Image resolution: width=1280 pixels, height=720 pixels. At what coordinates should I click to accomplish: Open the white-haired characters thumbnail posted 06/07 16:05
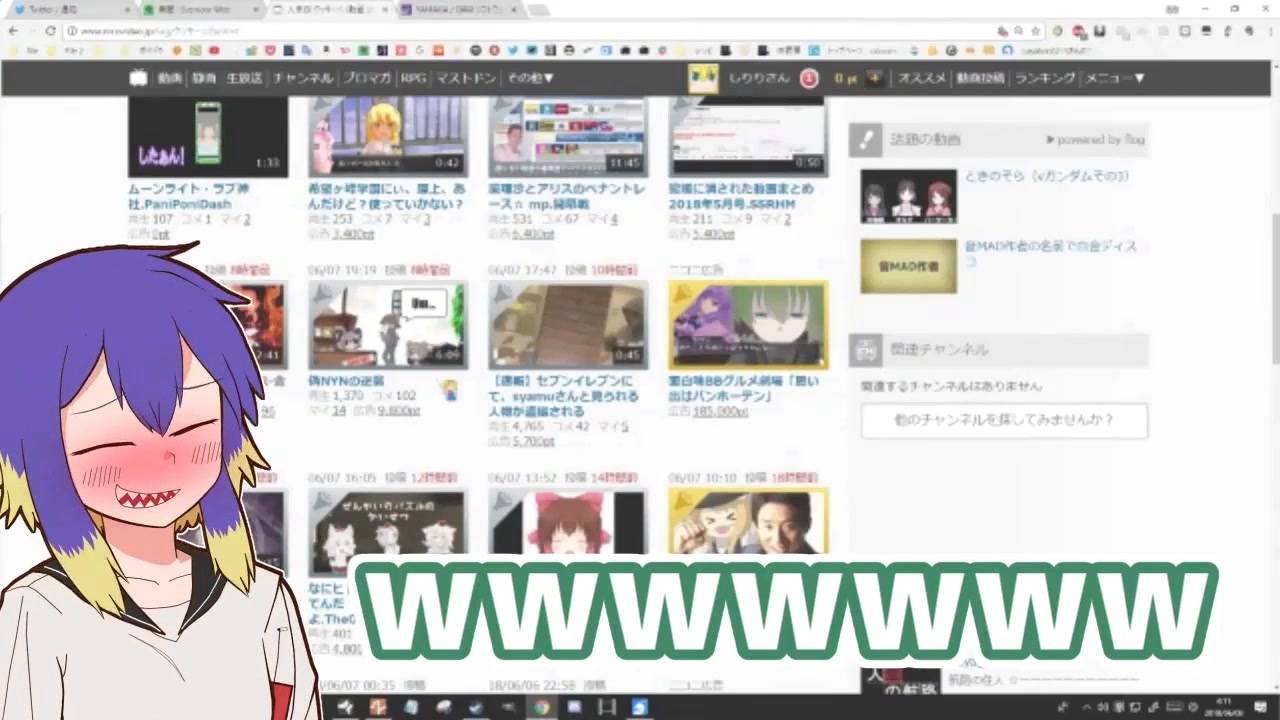coord(388,532)
